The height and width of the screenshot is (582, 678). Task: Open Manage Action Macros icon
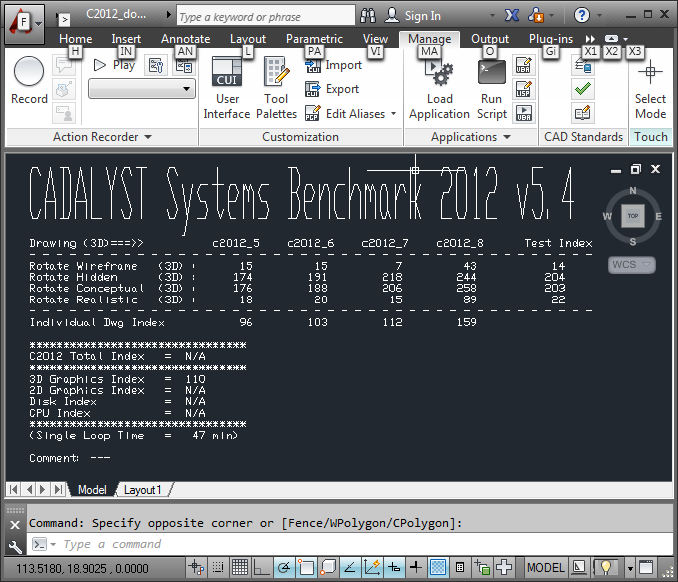[156, 66]
